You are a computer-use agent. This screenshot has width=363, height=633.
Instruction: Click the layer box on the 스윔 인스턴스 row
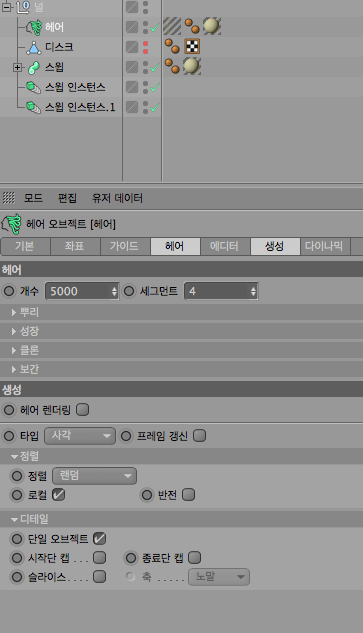pyautogui.click(x=132, y=87)
